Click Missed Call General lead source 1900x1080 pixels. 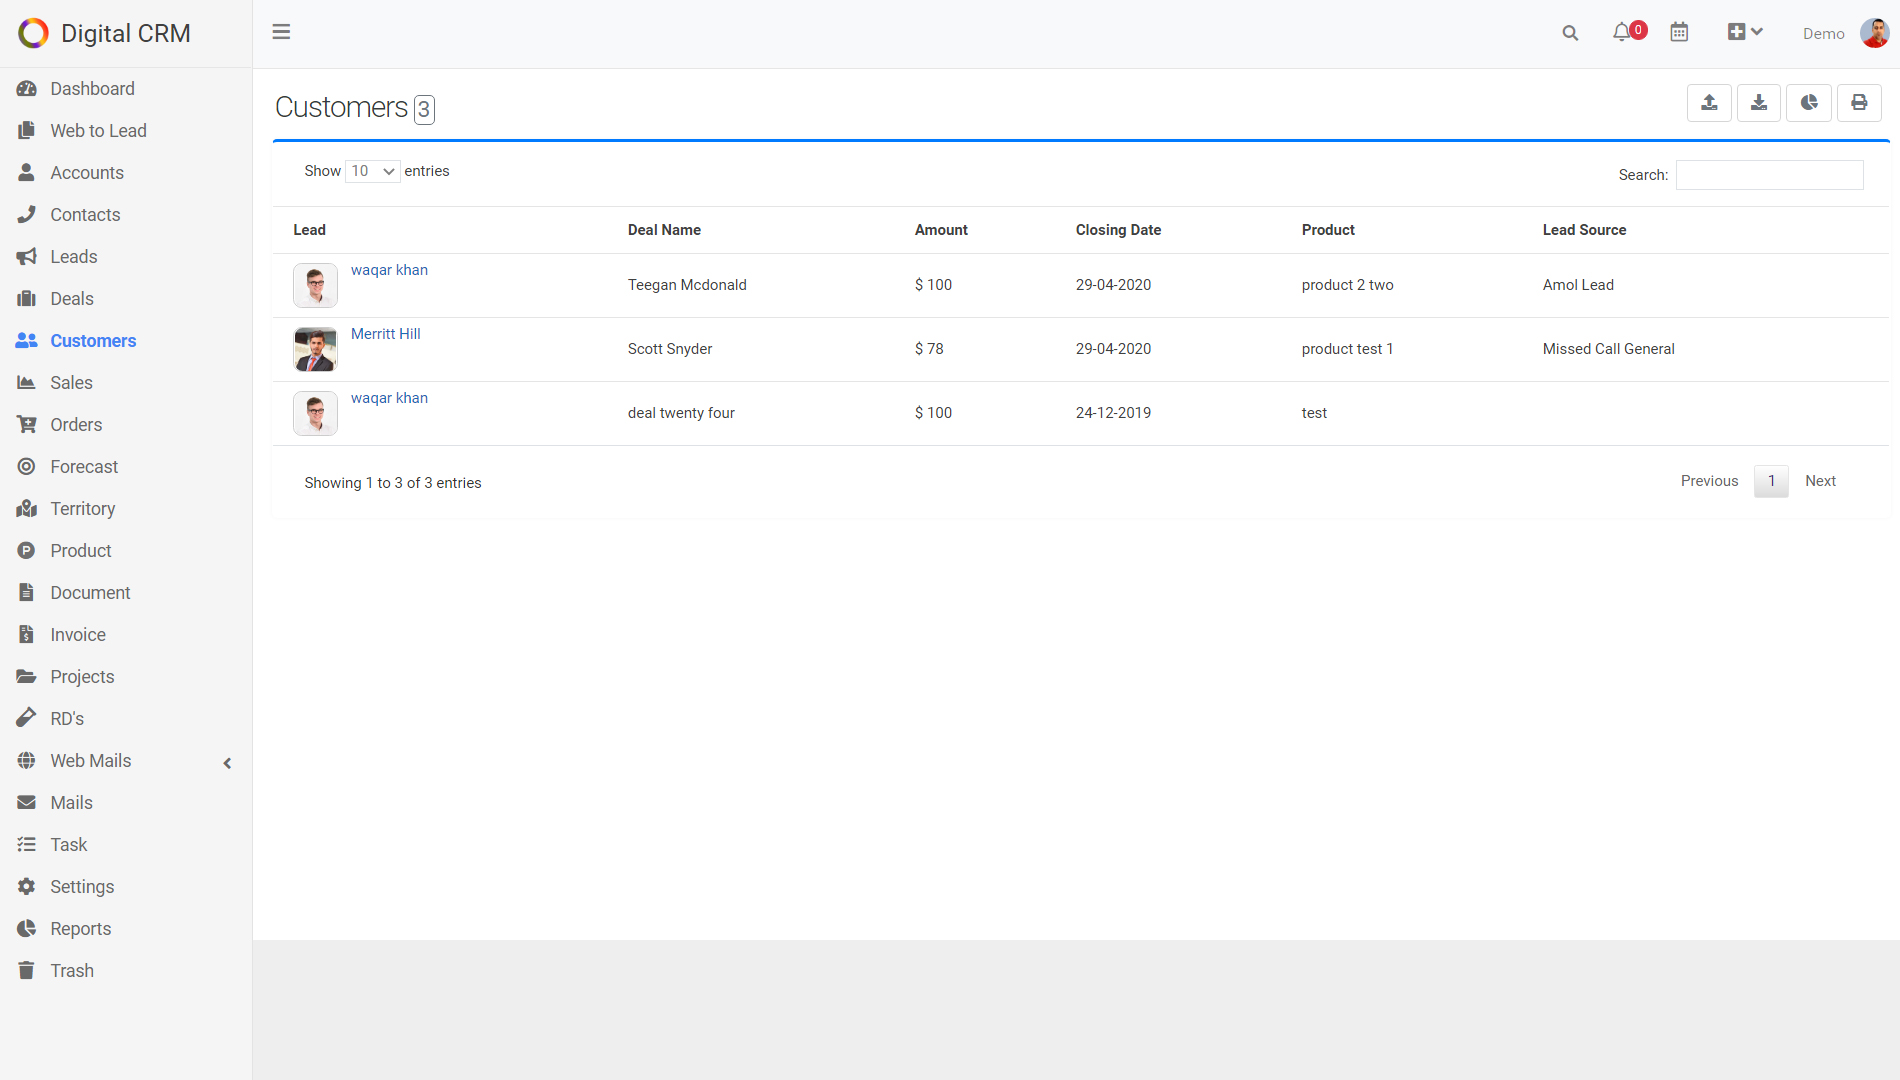[1608, 349]
